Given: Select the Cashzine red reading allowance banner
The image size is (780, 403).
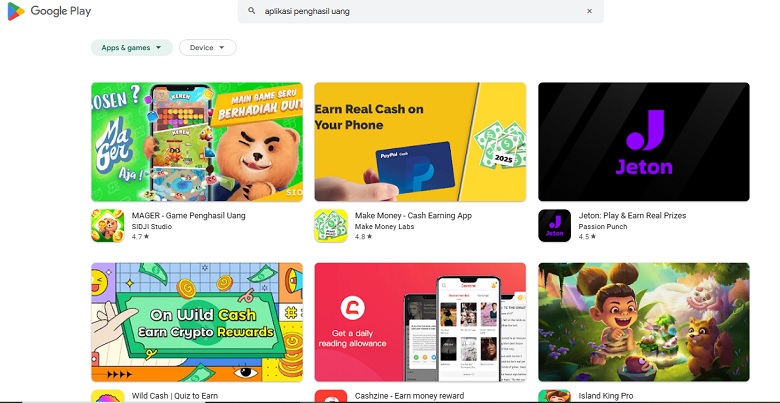Looking at the screenshot, I should coord(420,322).
